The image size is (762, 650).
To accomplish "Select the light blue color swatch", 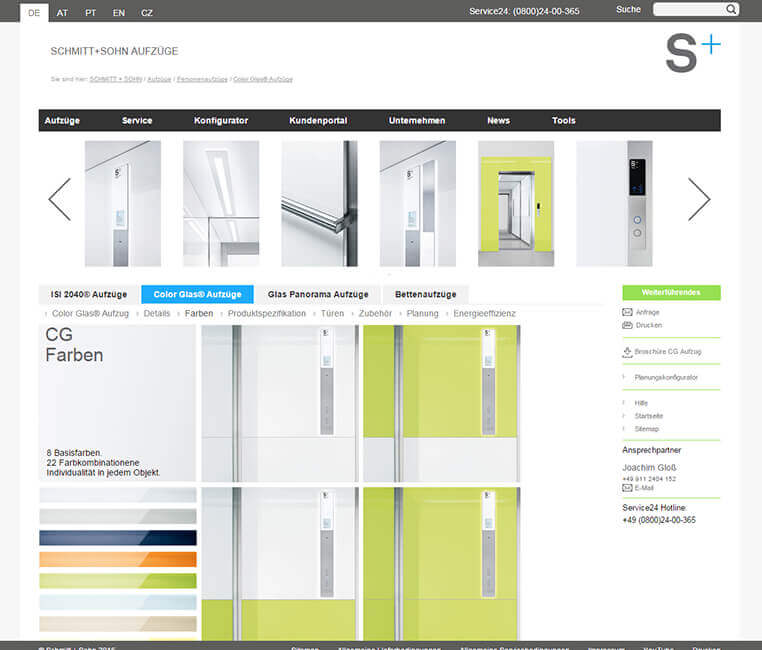I will (118, 602).
